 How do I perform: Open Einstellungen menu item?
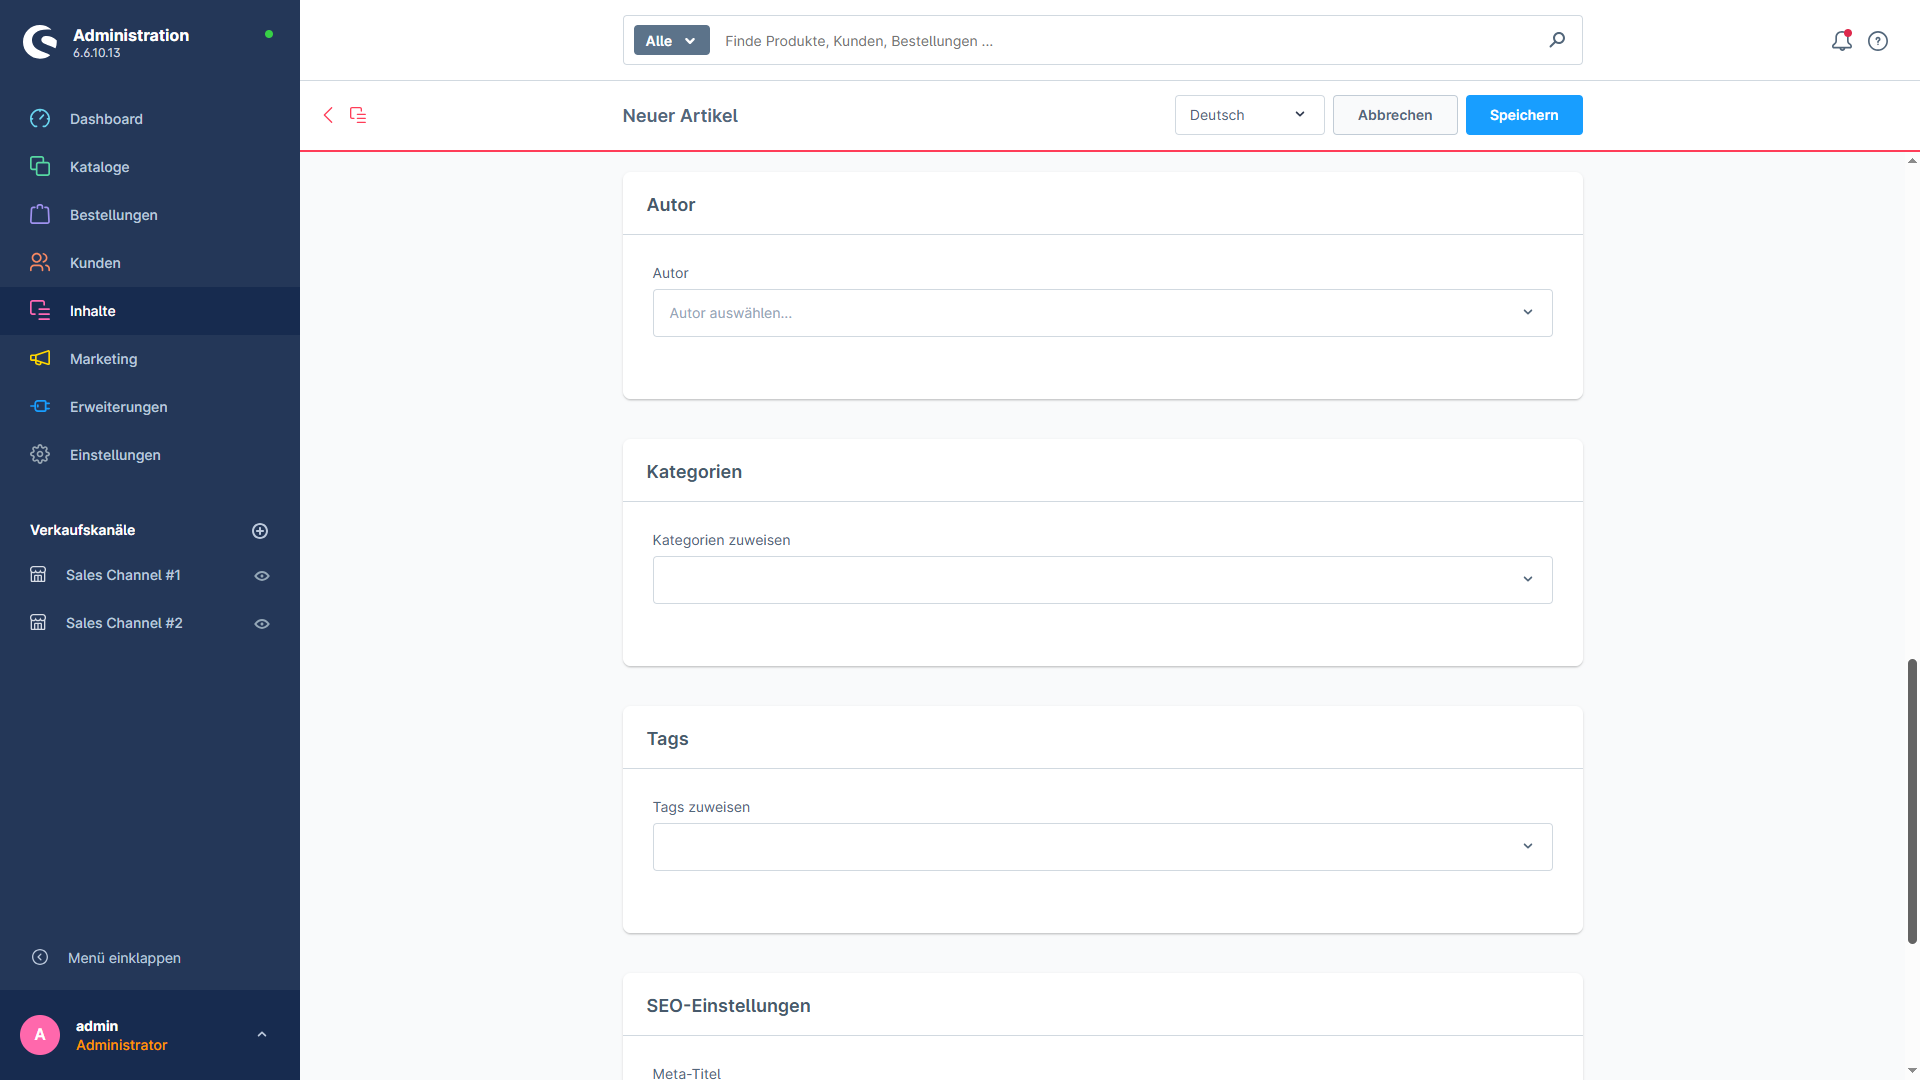tap(150, 455)
